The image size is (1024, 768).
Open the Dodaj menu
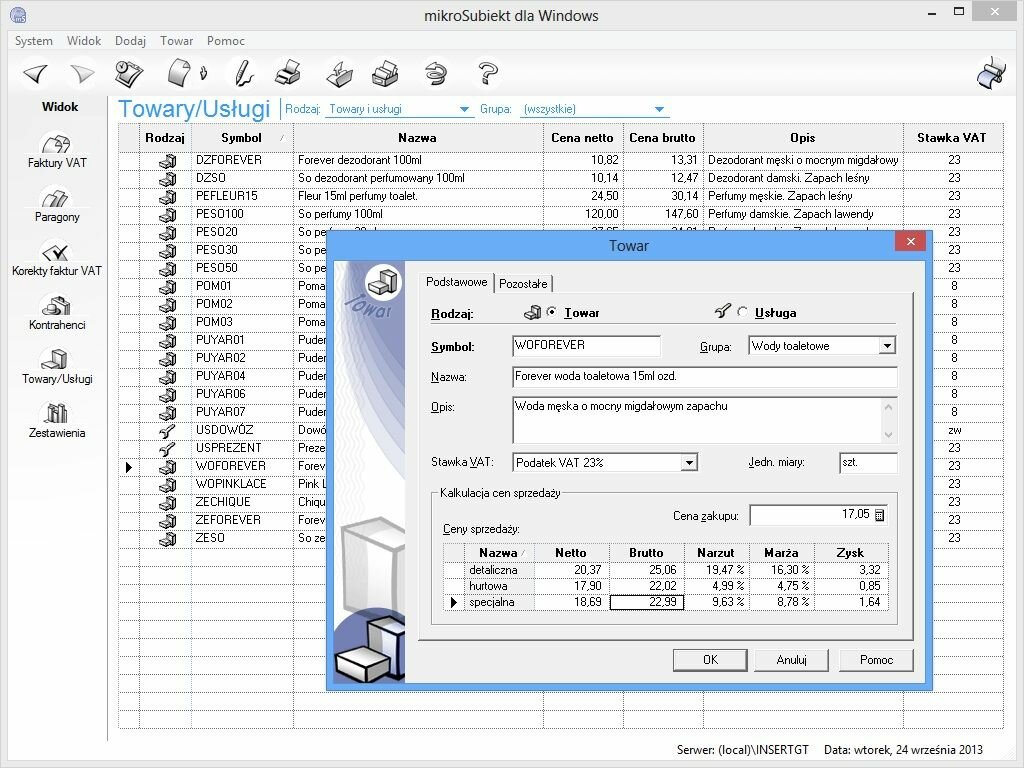130,41
